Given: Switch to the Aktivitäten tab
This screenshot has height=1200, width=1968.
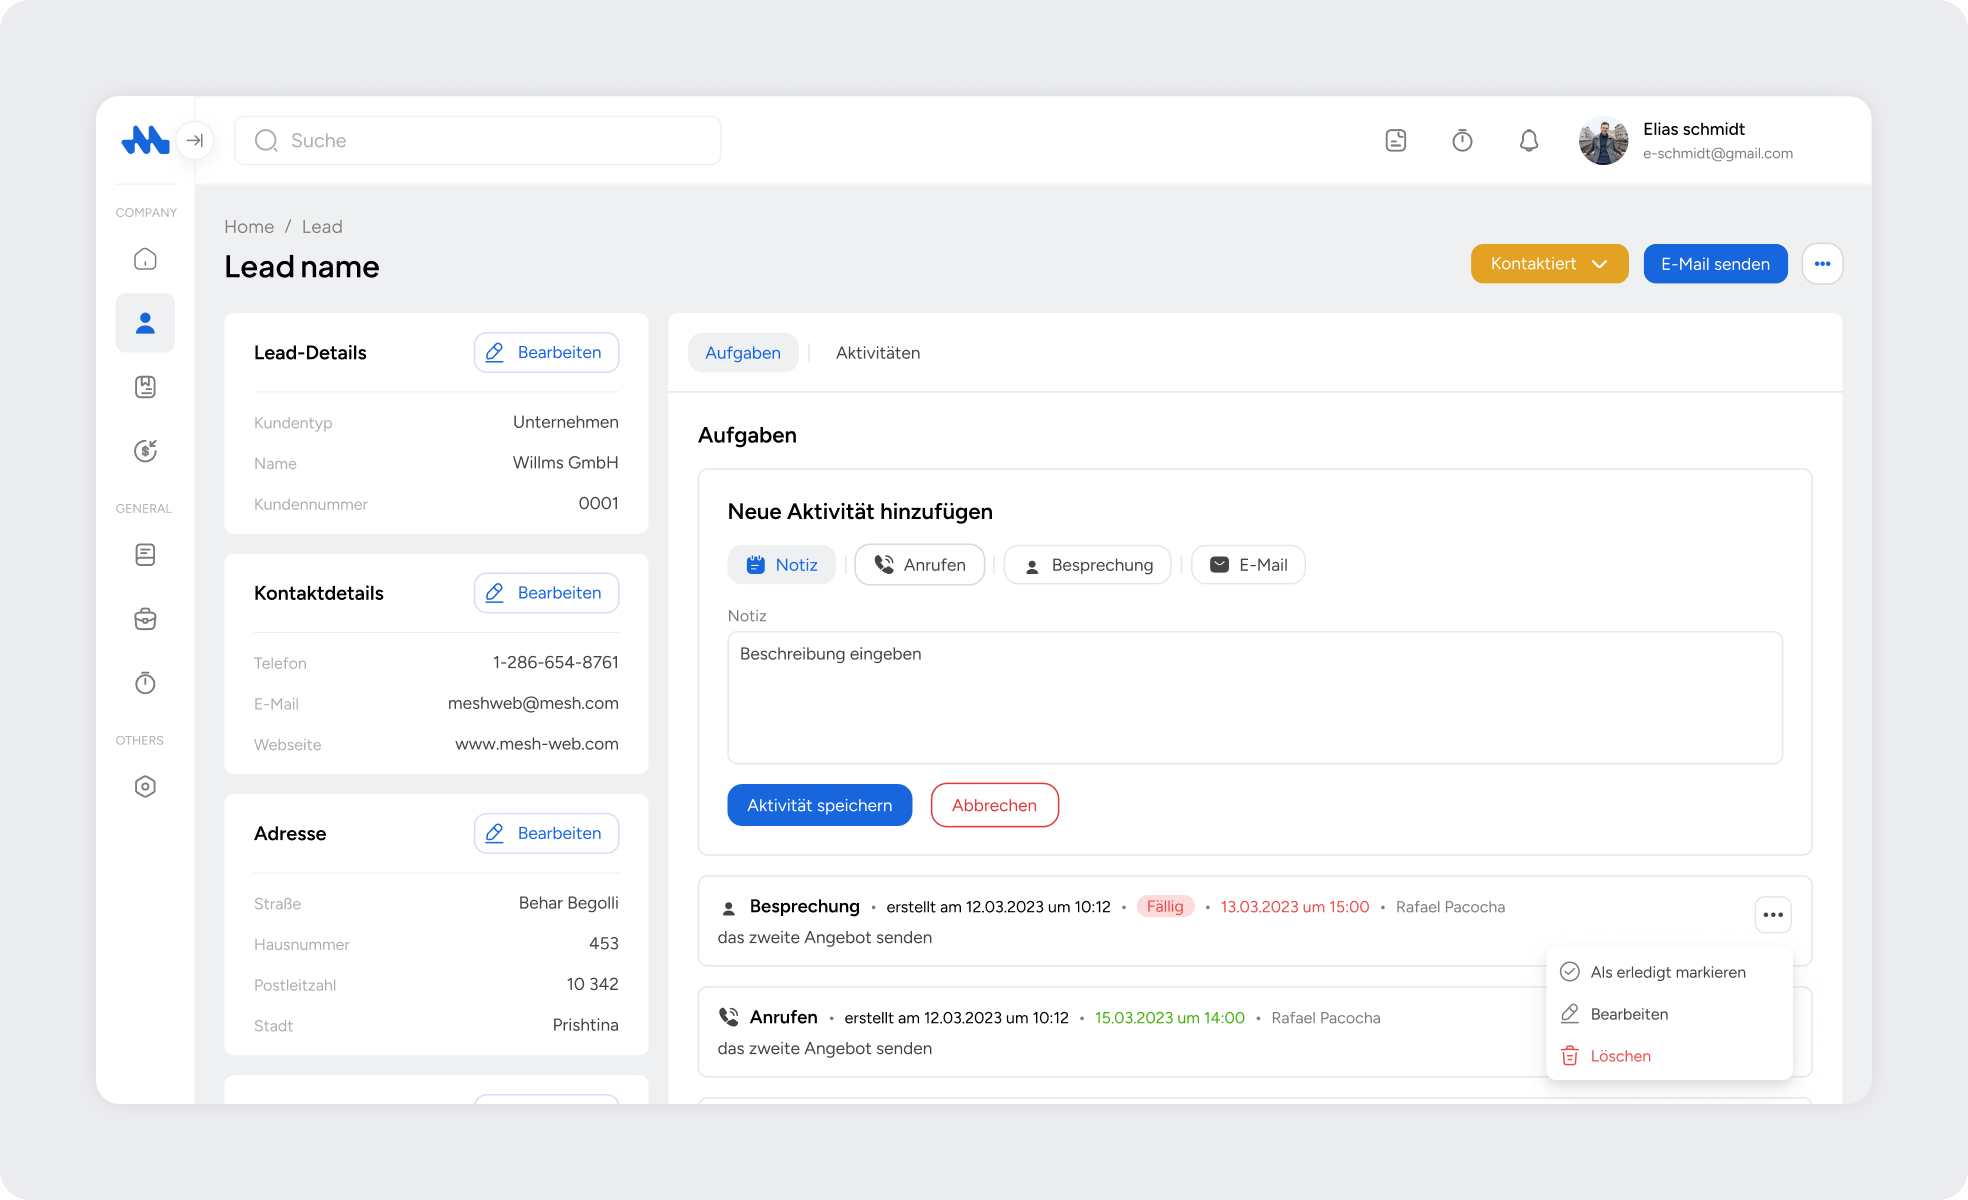Looking at the screenshot, I should (x=877, y=352).
